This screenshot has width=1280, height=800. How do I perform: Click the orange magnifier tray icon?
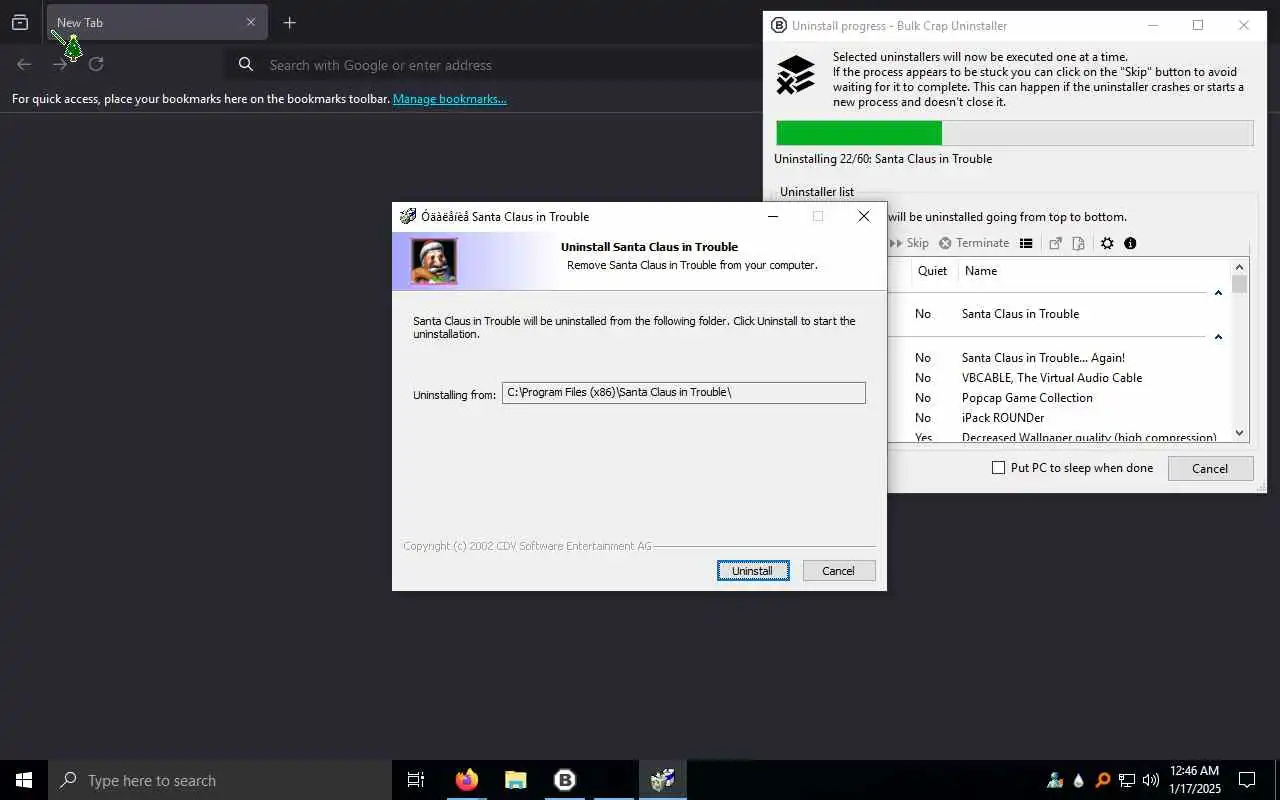click(1103, 780)
